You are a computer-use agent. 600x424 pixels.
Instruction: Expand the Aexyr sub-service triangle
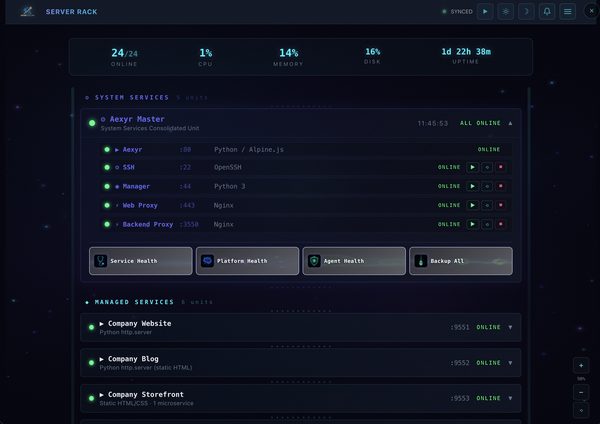point(117,150)
